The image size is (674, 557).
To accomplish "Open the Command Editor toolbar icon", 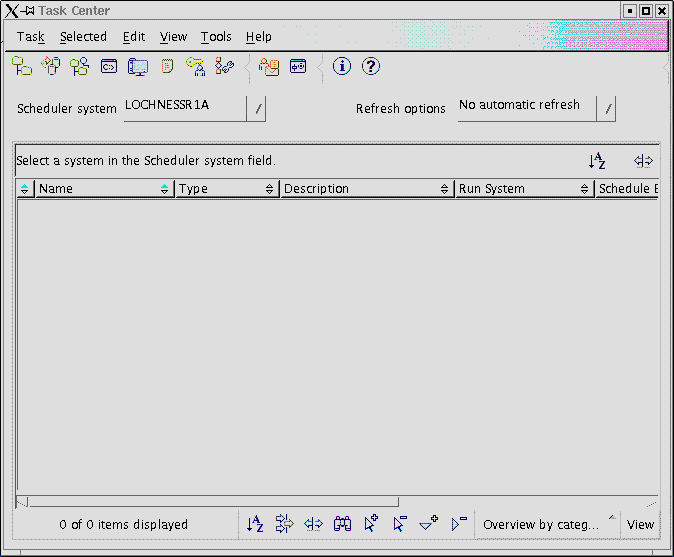I will click(109, 67).
